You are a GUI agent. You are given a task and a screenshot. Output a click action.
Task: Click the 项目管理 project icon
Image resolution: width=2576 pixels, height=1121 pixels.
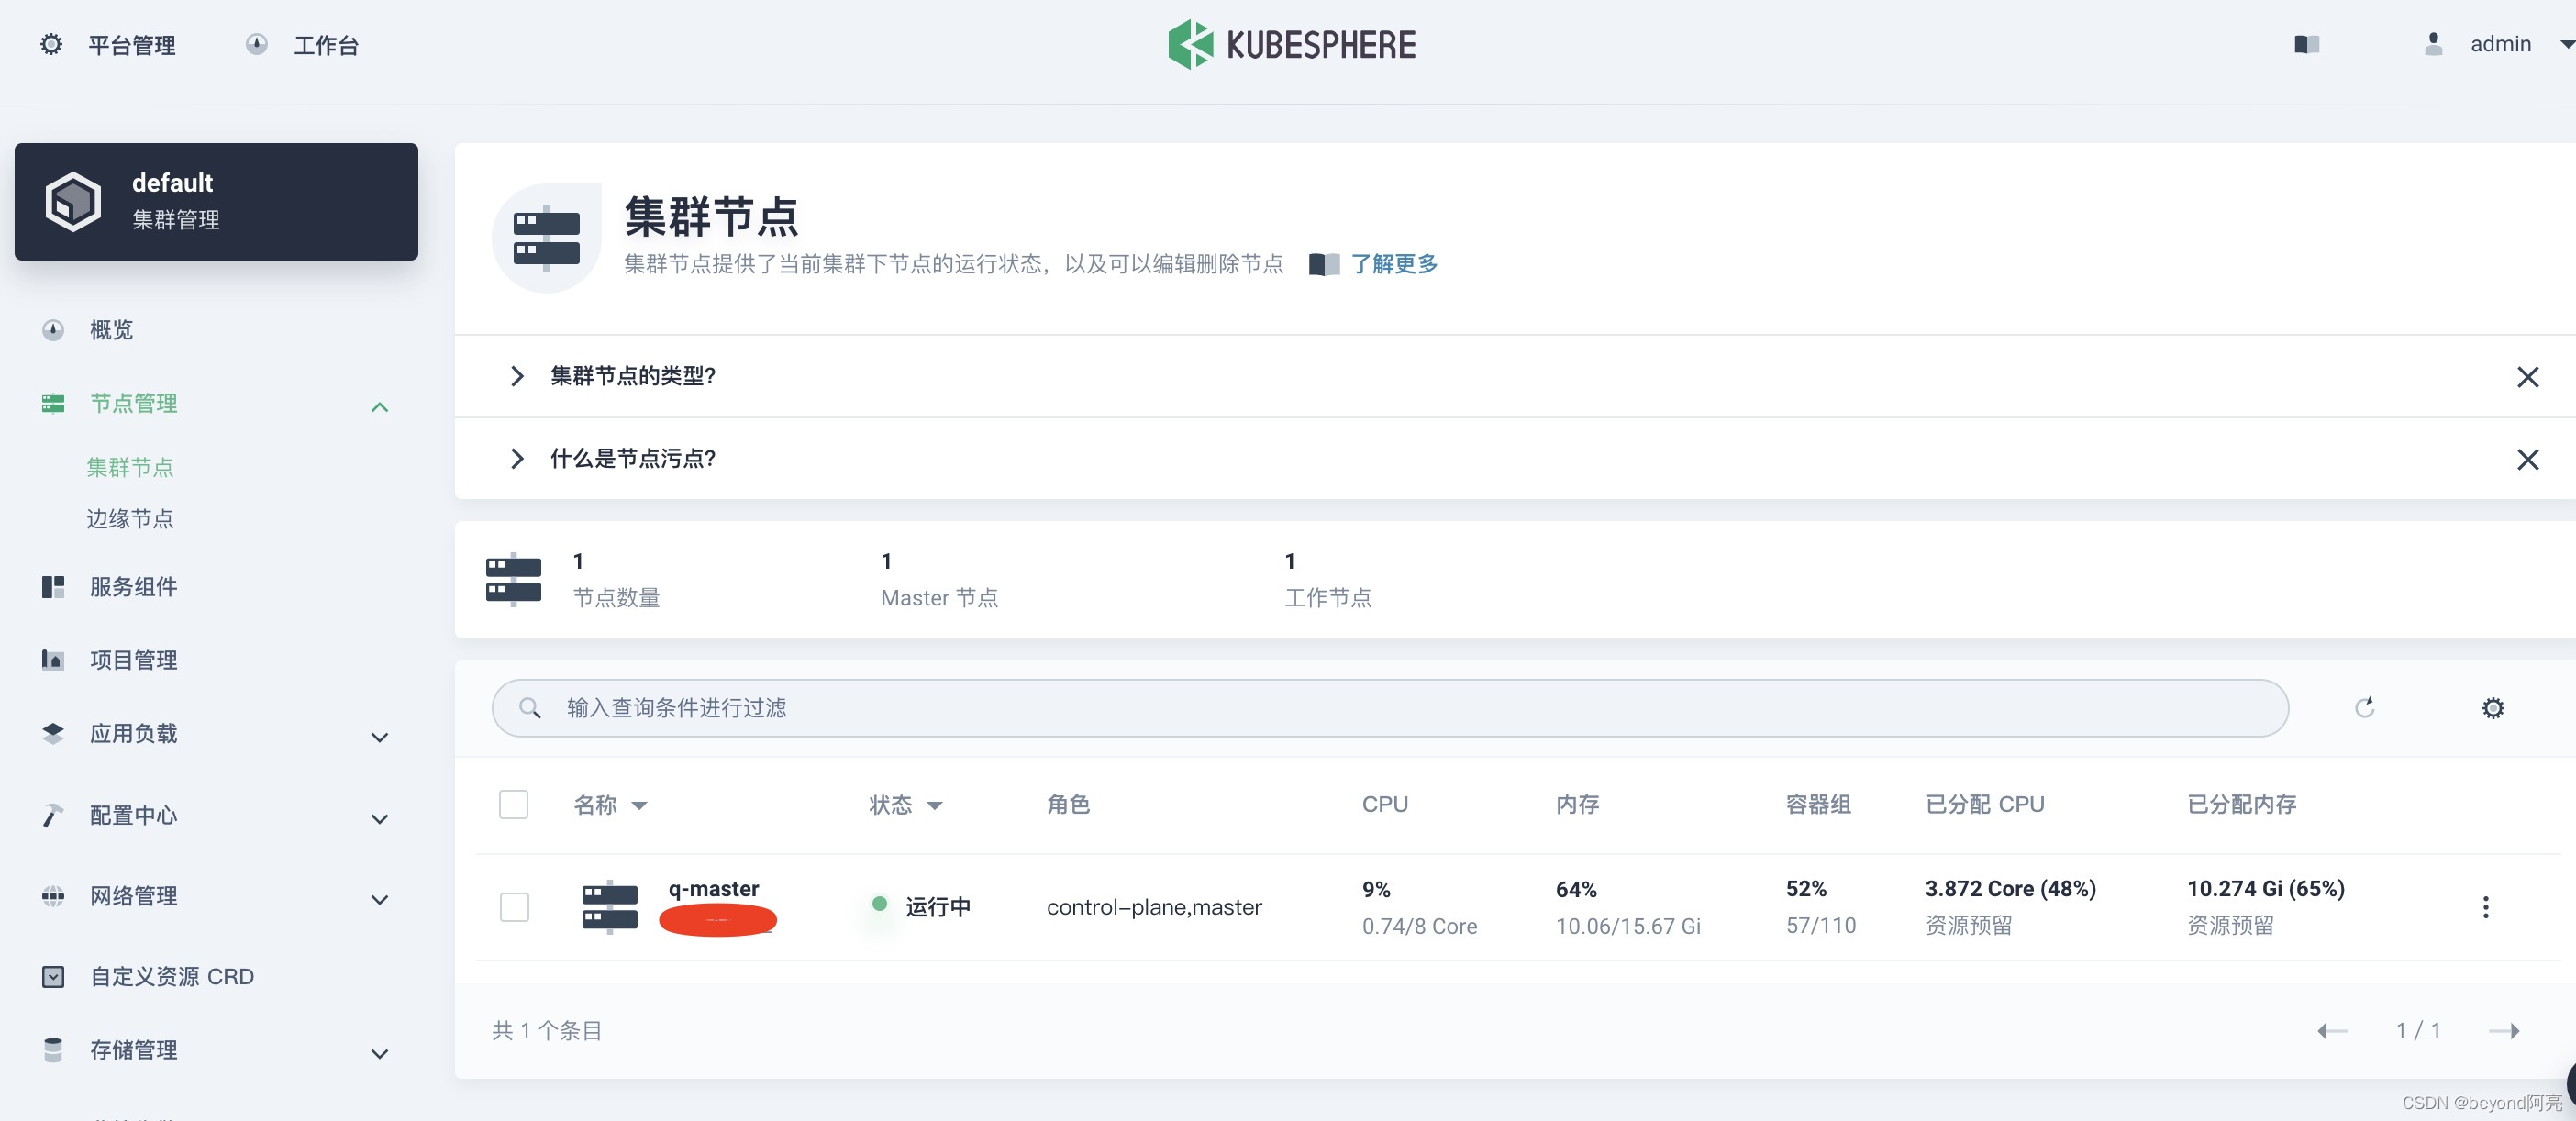(x=53, y=659)
